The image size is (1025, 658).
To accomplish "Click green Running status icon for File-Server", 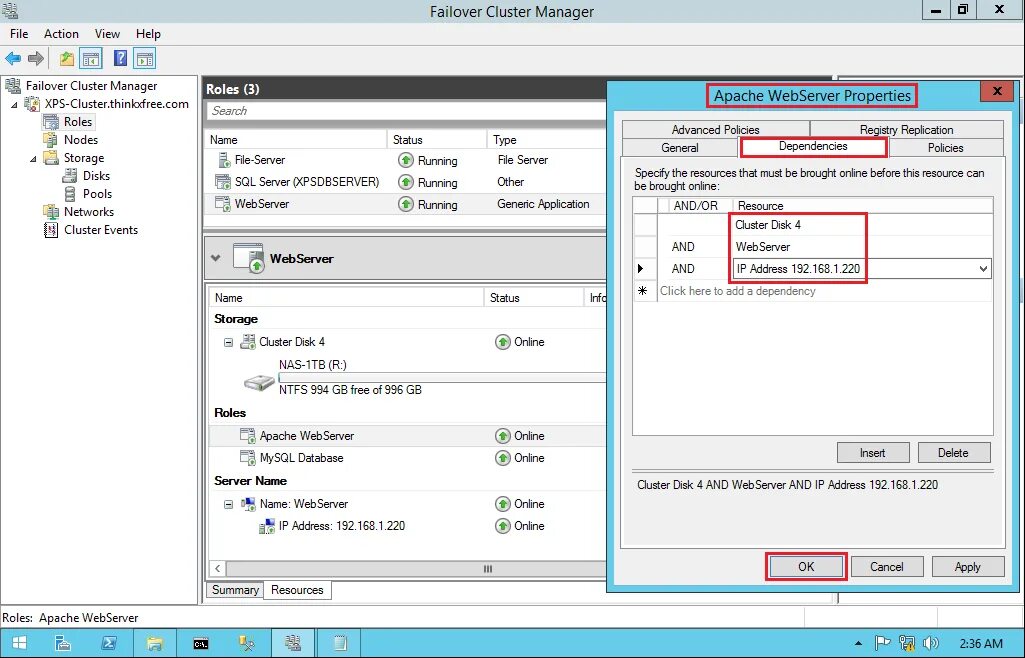I will click(406, 160).
